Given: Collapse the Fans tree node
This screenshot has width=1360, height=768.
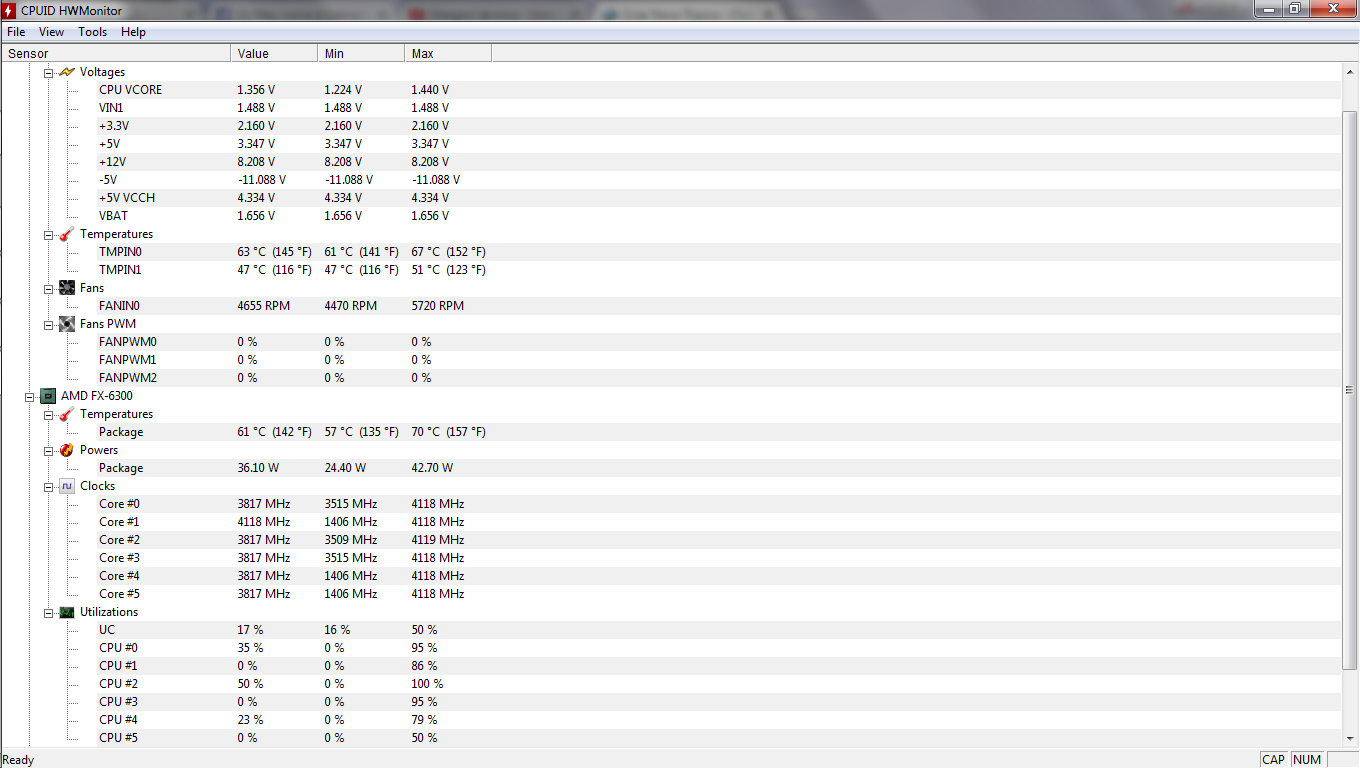Looking at the screenshot, I should [48, 288].
